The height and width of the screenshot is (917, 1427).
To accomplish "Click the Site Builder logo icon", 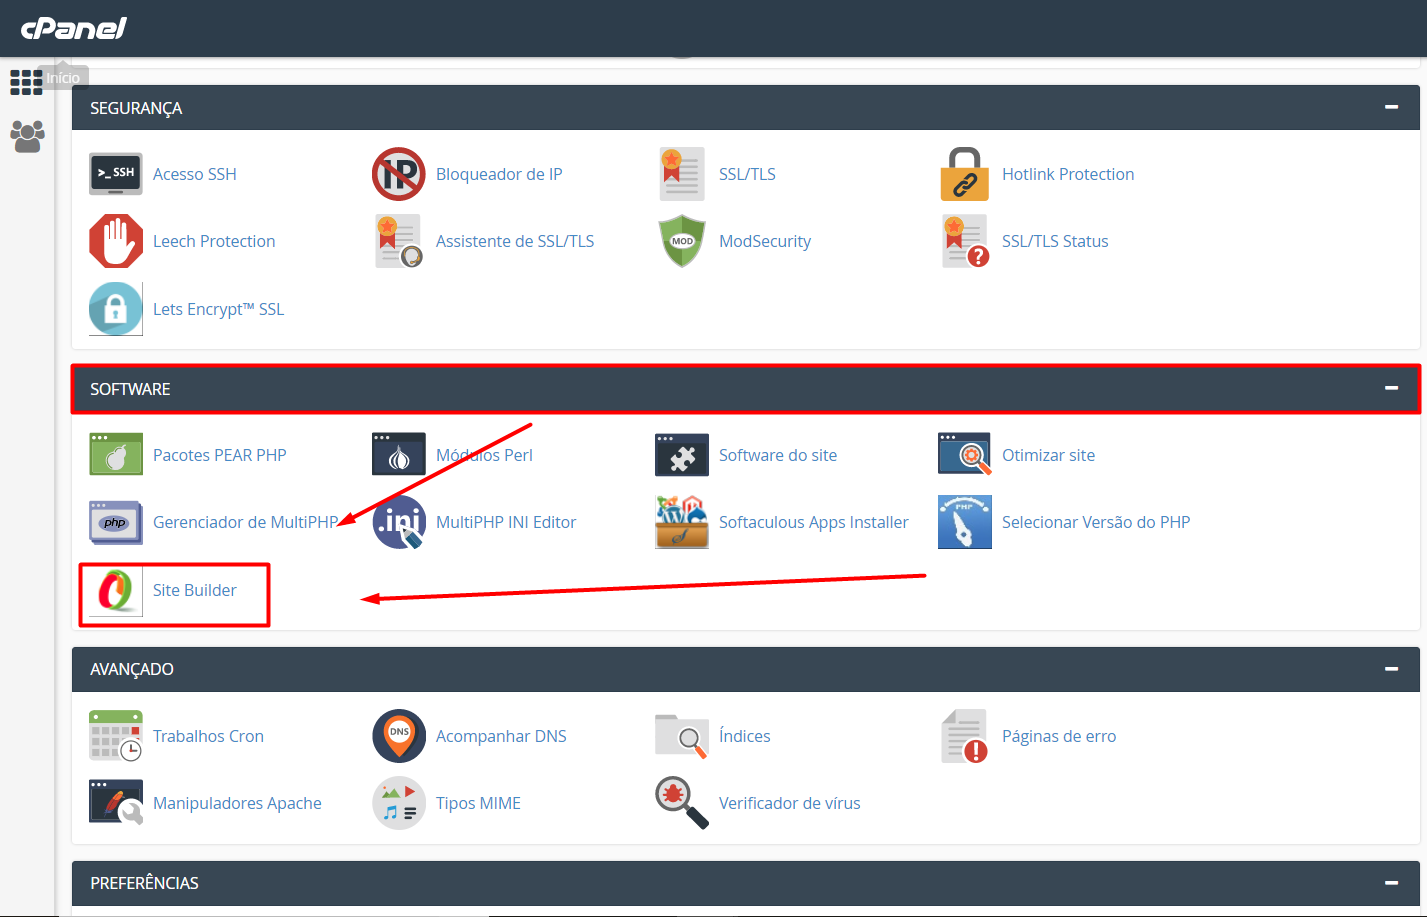I will [116, 590].
